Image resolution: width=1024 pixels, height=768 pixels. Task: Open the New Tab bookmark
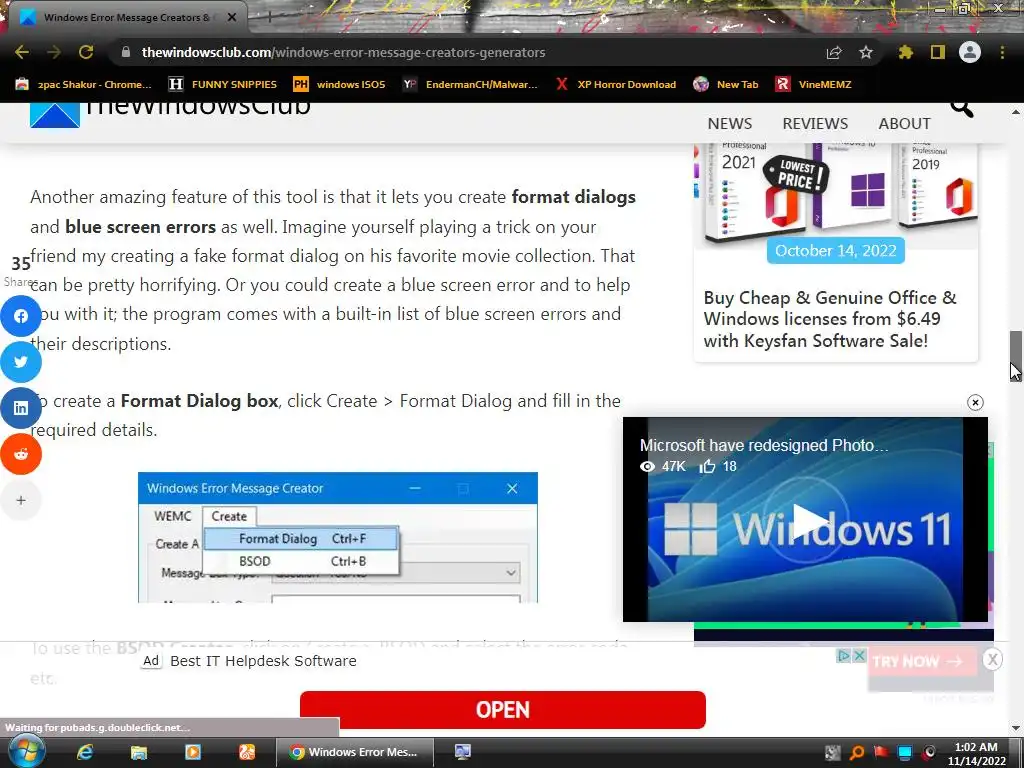(x=726, y=84)
